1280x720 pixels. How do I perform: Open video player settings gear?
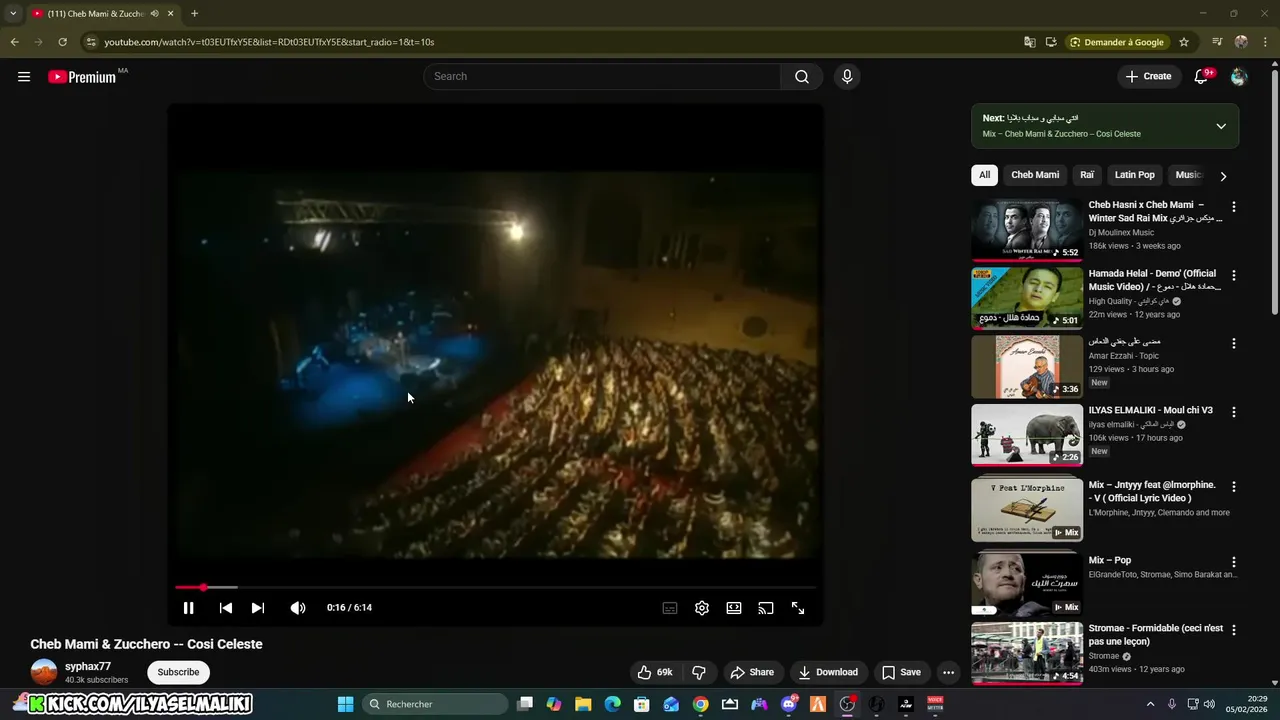click(702, 608)
